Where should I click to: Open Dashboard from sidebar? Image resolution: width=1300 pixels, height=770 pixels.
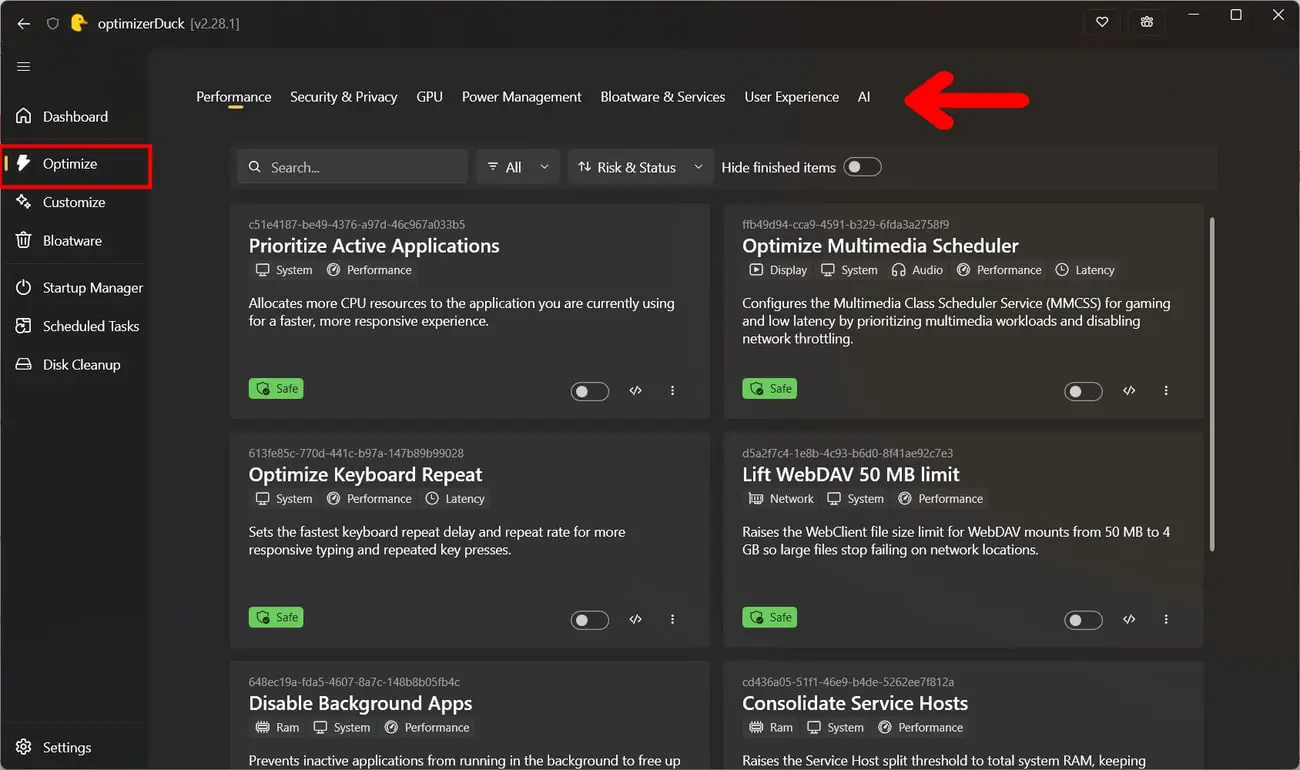(x=74, y=116)
